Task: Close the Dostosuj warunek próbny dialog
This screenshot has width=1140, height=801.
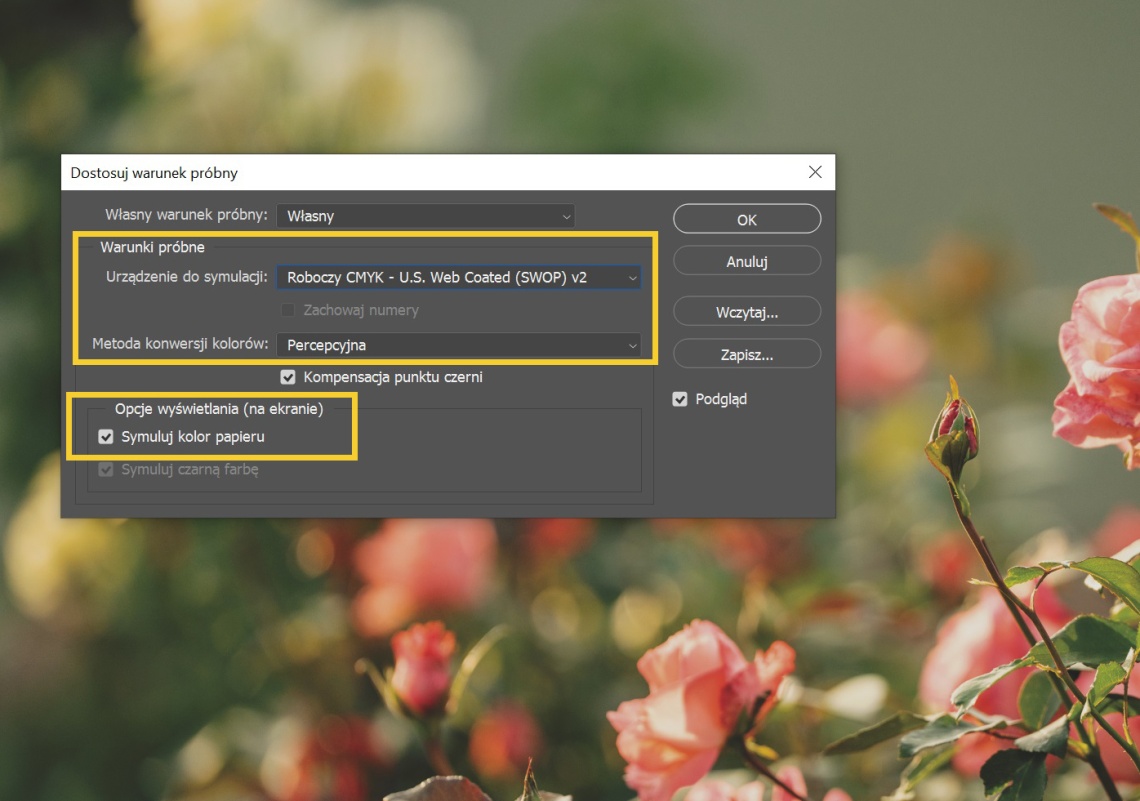Action: pos(815,172)
